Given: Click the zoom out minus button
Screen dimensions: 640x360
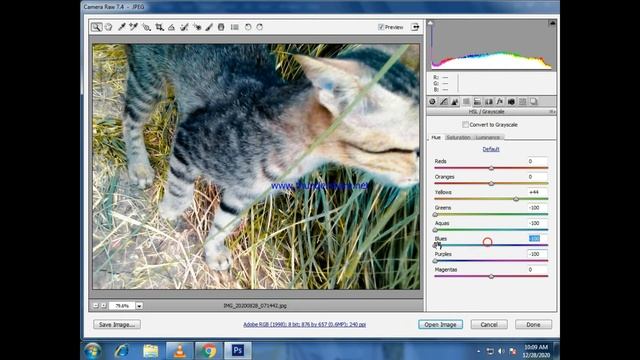Looking at the screenshot, I should 96,305.
